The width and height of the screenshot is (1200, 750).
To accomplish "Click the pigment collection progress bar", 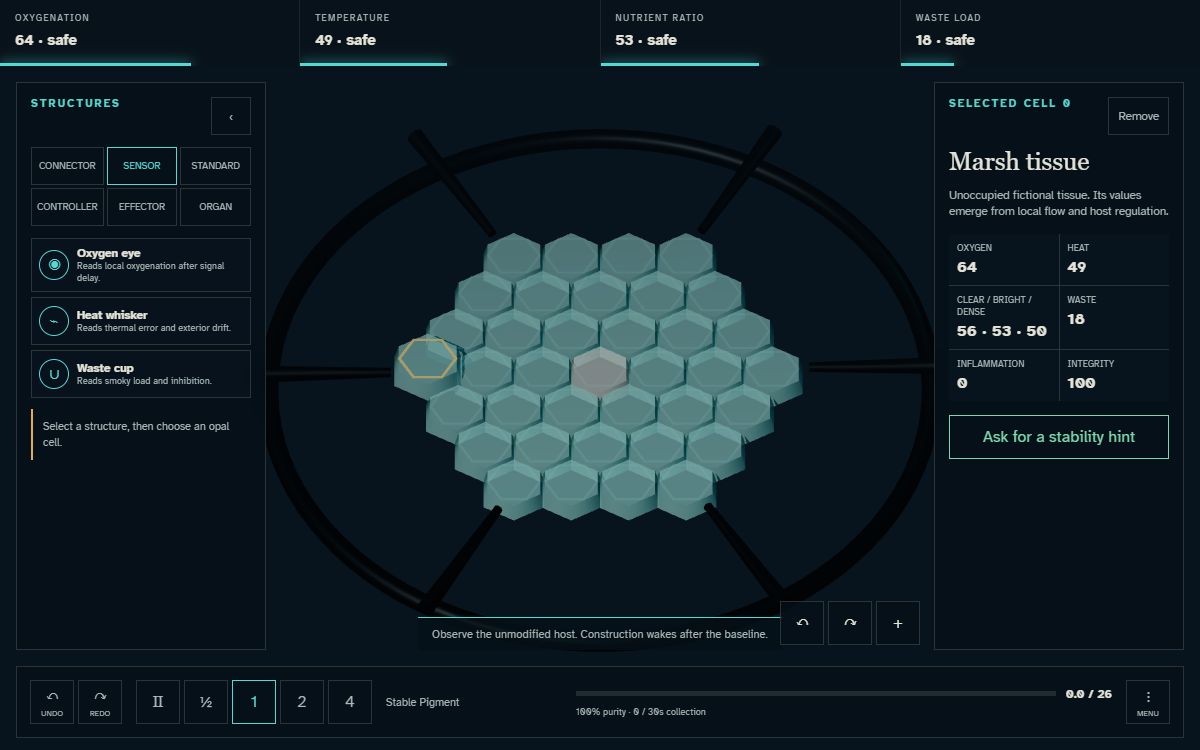I will 816,693.
